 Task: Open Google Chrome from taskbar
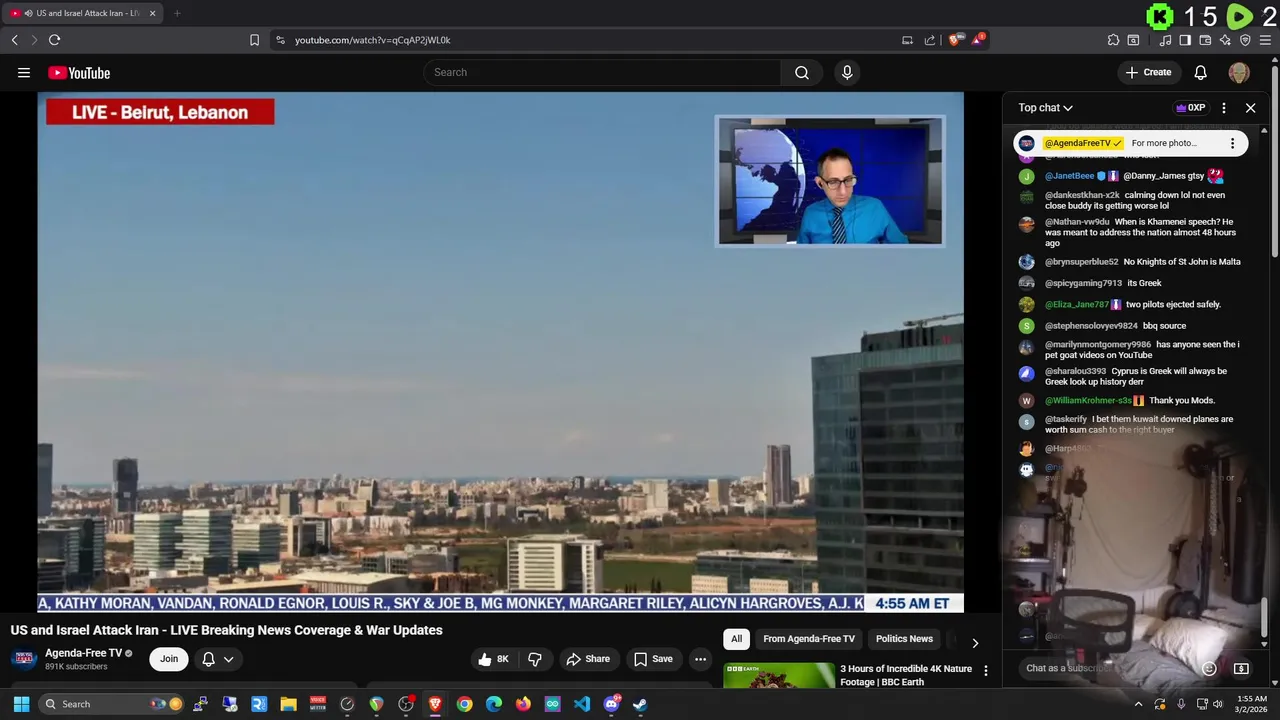(464, 704)
